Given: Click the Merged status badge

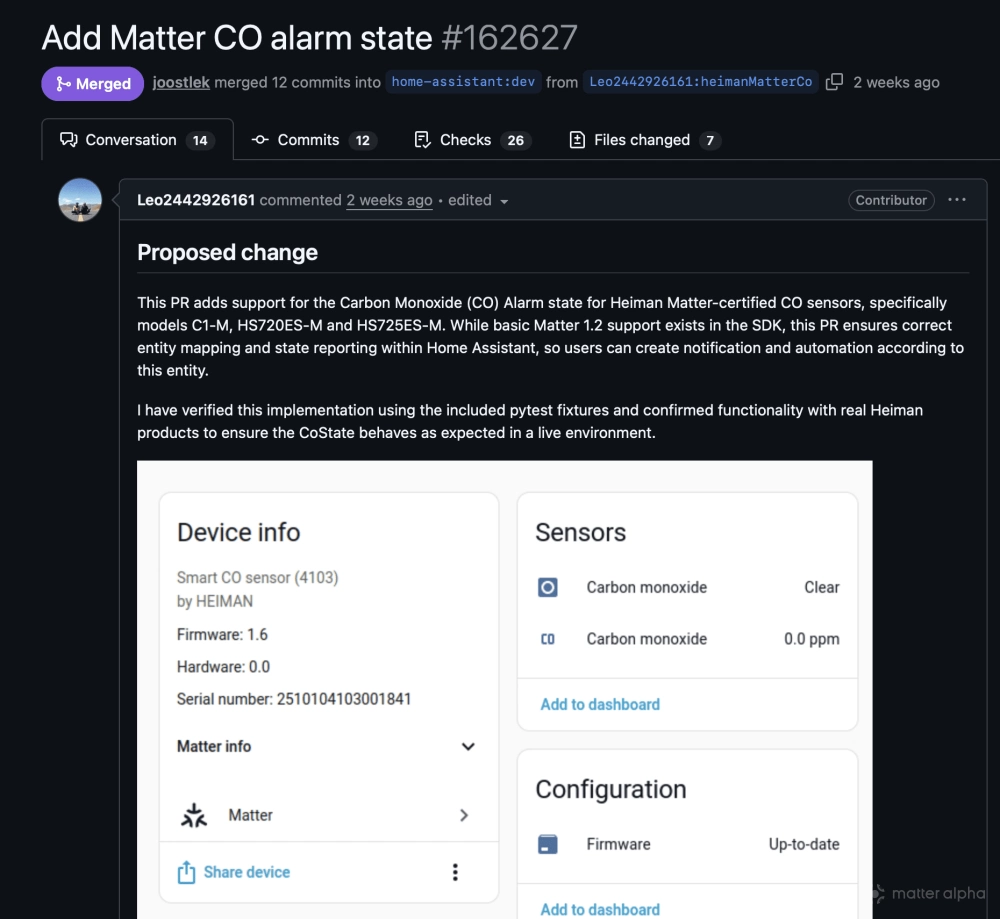Looking at the screenshot, I should pos(94,83).
